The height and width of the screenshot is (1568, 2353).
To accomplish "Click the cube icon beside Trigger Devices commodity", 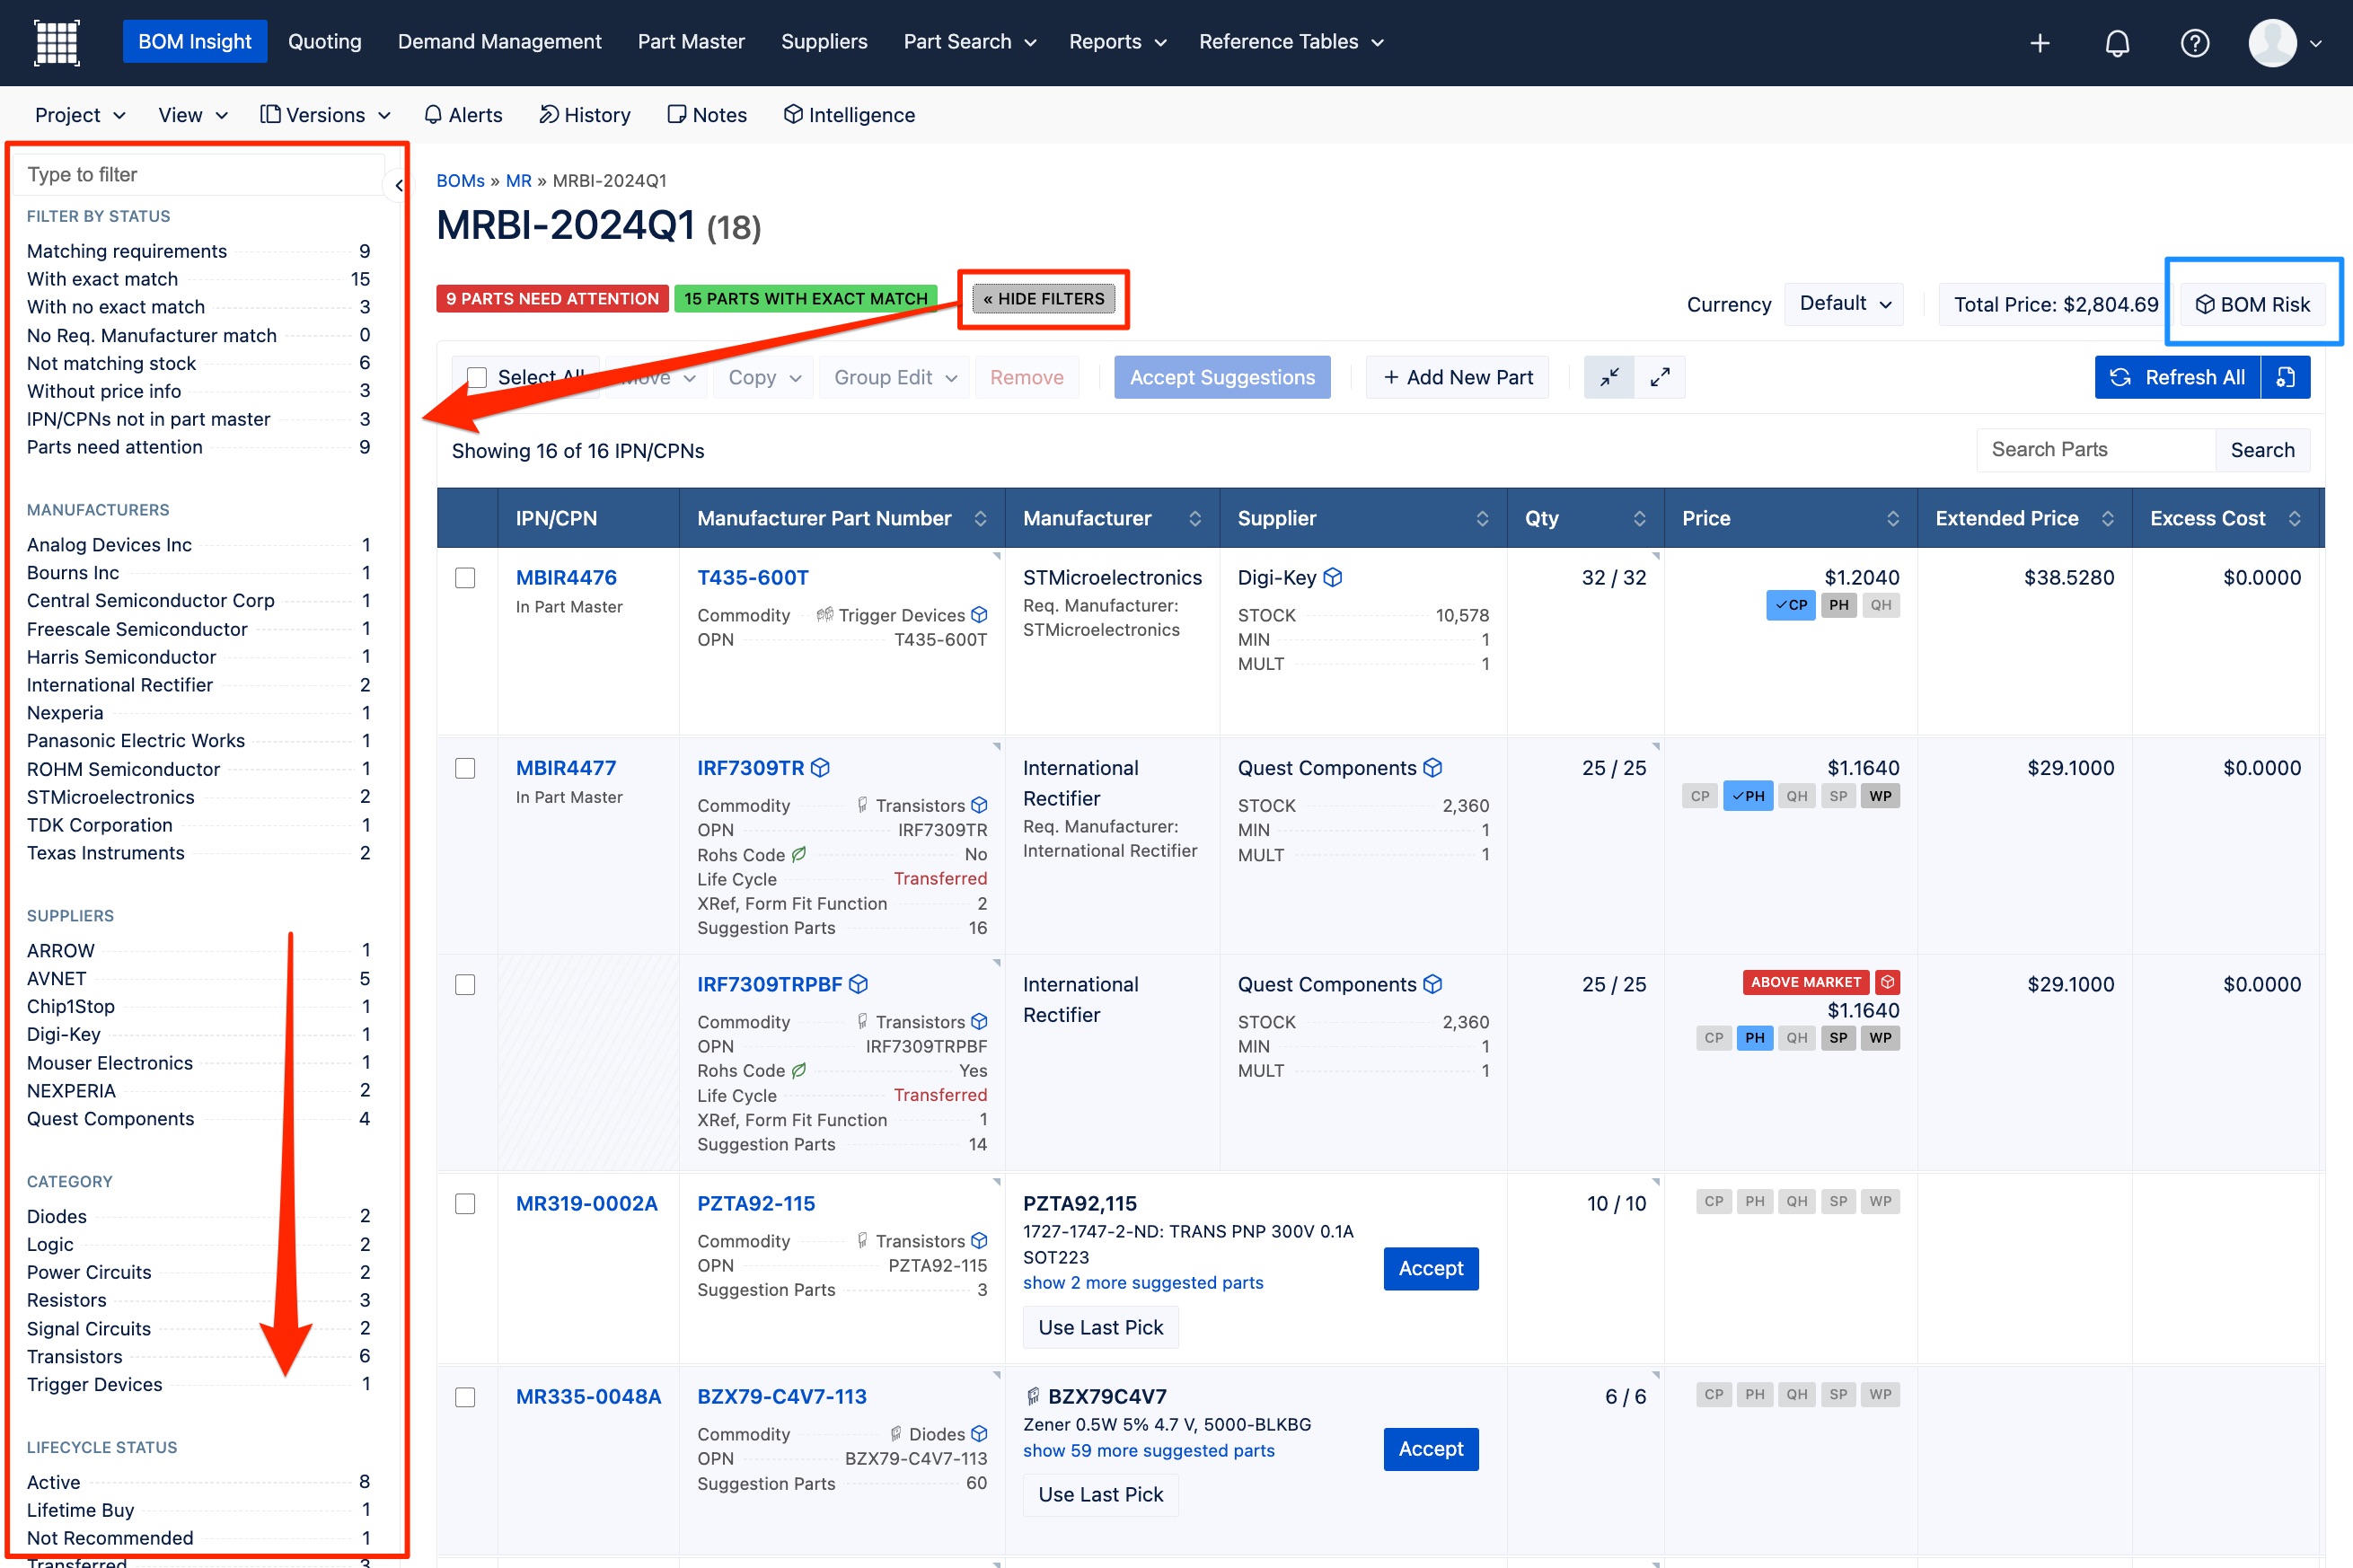I will 979,614.
